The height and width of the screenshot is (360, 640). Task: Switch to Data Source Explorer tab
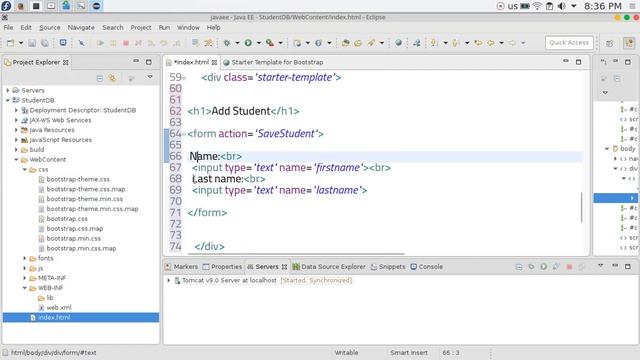coord(329,267)
